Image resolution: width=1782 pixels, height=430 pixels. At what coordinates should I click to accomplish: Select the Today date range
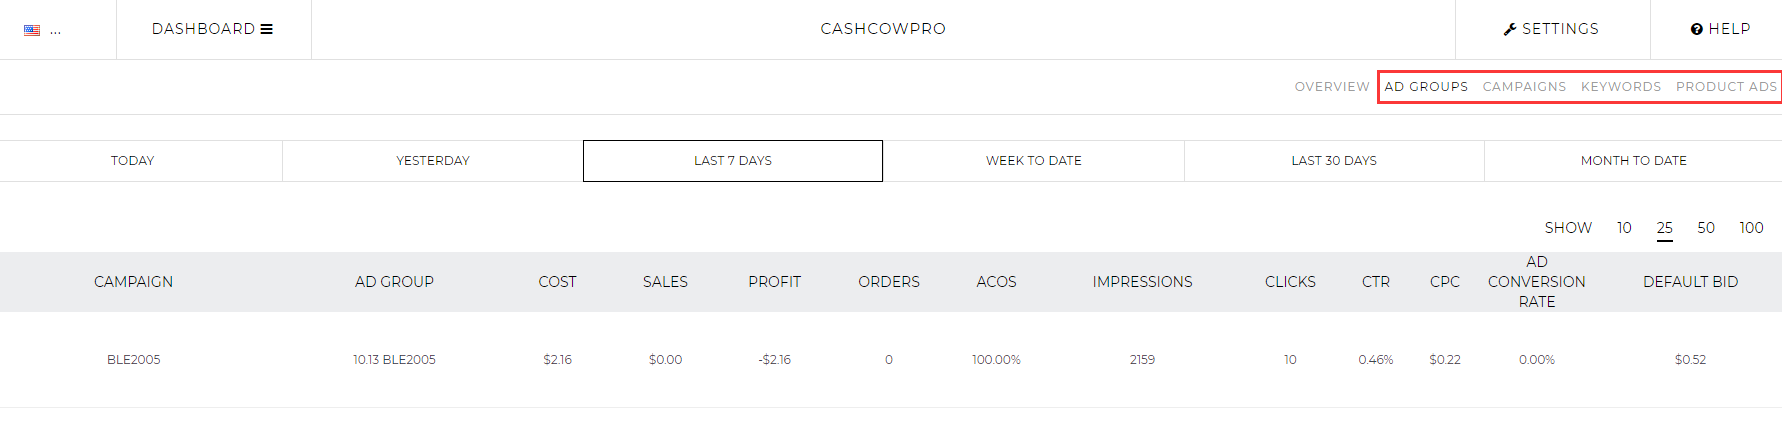pos(133,161)
